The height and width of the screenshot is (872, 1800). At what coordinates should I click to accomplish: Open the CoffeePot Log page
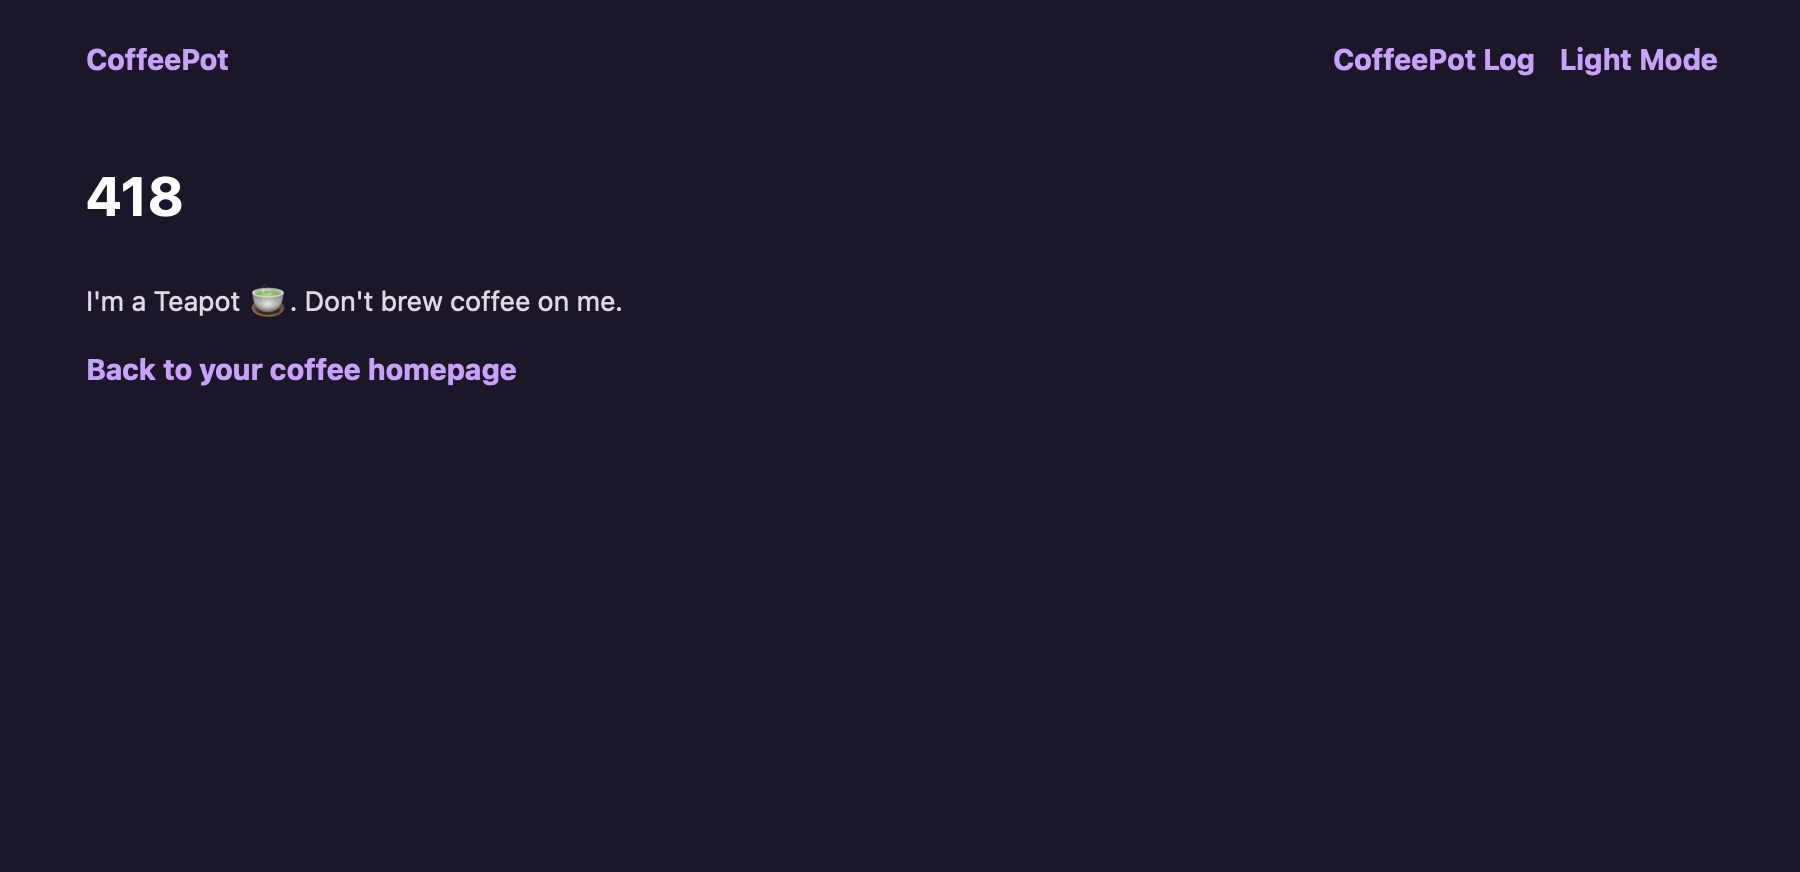1433,60
